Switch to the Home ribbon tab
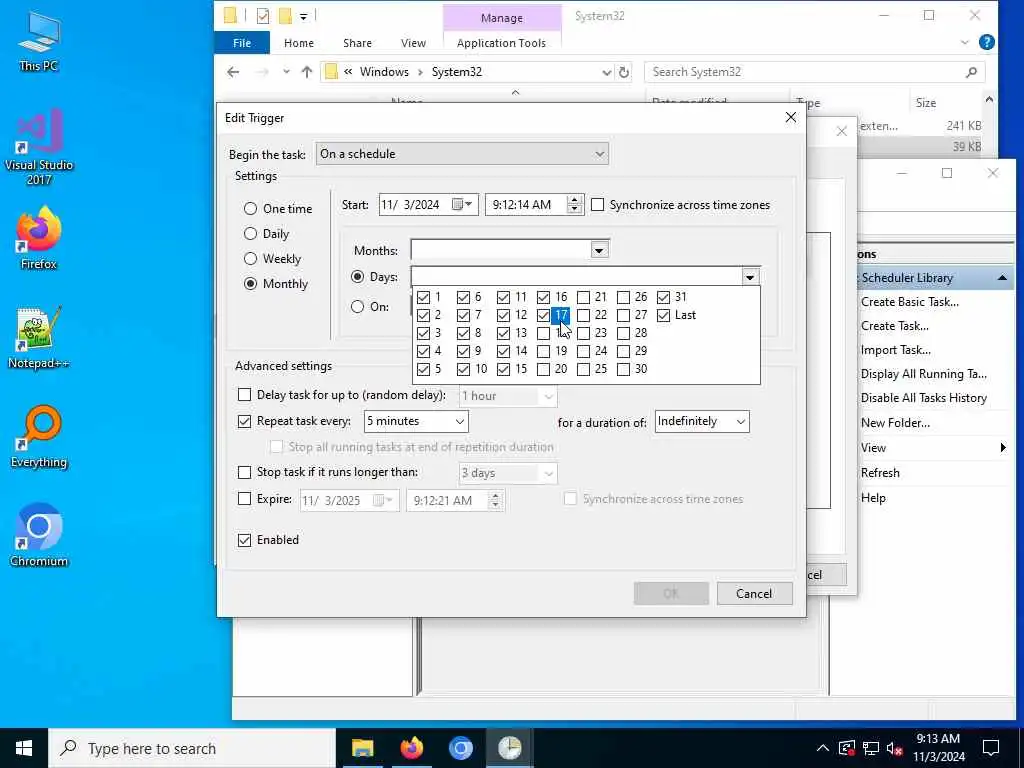Viewport: 1024px width, 768px height. coord(298,43)
